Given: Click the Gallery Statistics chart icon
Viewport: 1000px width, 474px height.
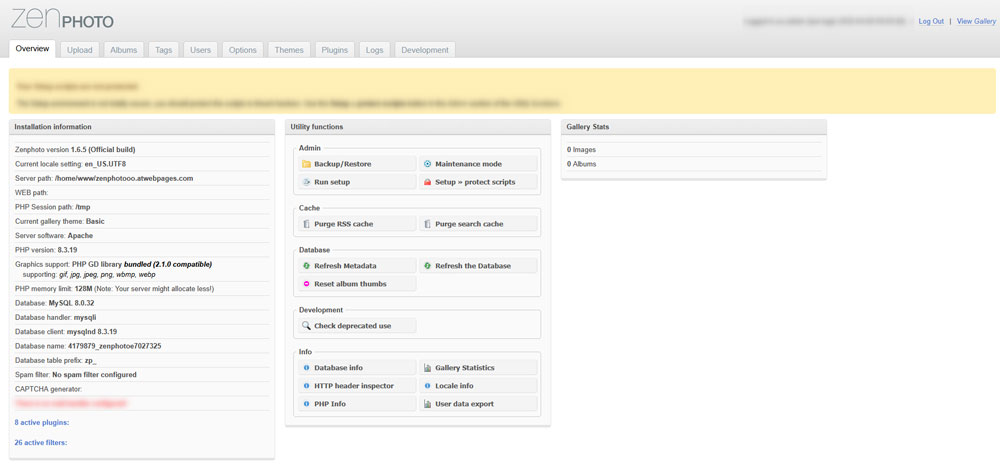Looking at the screenshot, I should tap(427, 367).
